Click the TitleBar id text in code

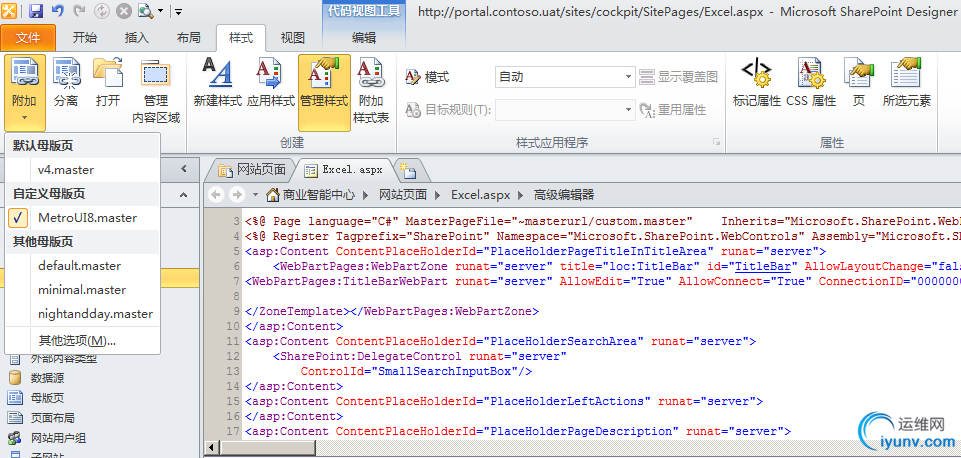point(762,266)
